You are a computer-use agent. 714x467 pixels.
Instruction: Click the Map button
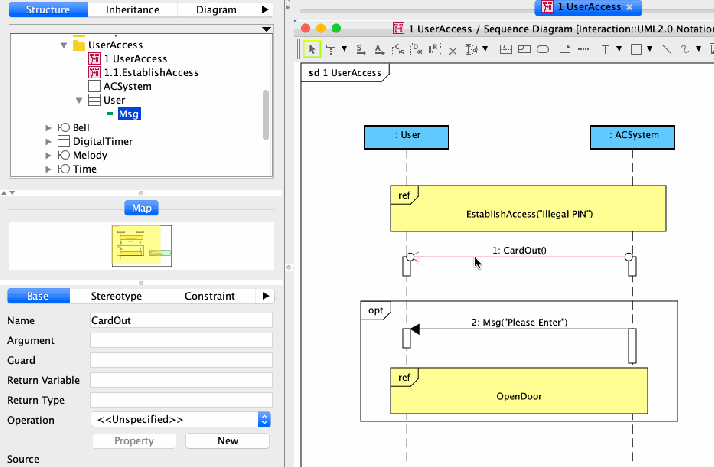tap(141, 208)
